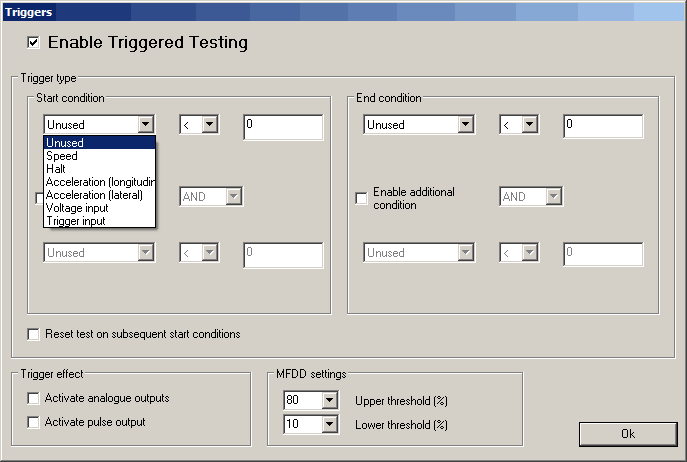Click the end condition value input field

pos(602,126)
